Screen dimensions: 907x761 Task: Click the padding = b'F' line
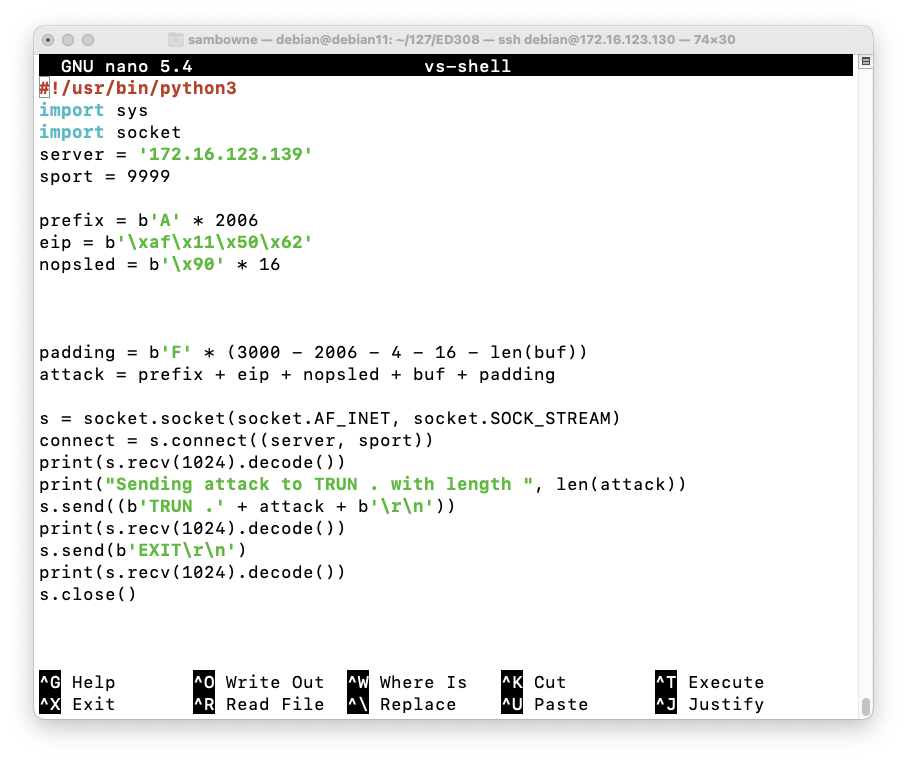(314, 352)
